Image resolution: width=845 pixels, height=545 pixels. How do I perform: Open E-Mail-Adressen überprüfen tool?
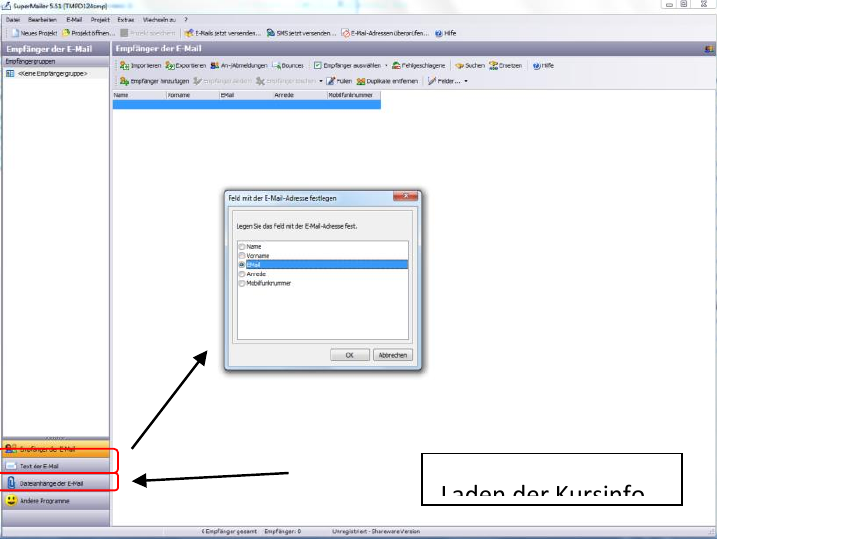click(x=385, y=33)
